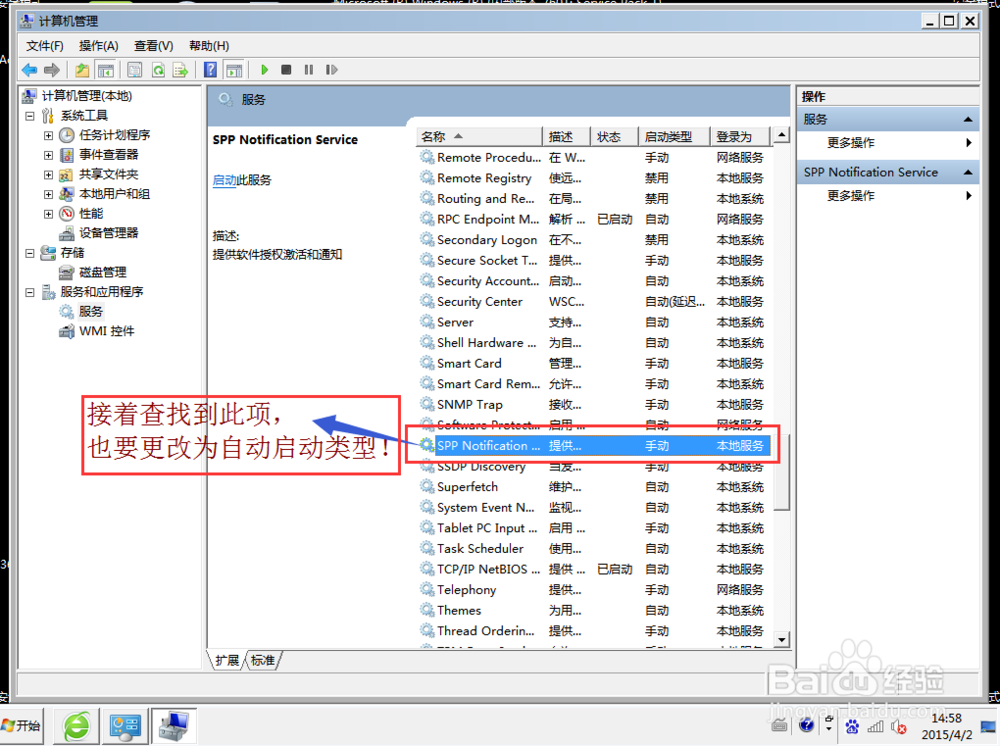1000x746 pixels.
Task: Navigate back with the blue back arrow
Action: pyautogui.click(x=29, y=69)
